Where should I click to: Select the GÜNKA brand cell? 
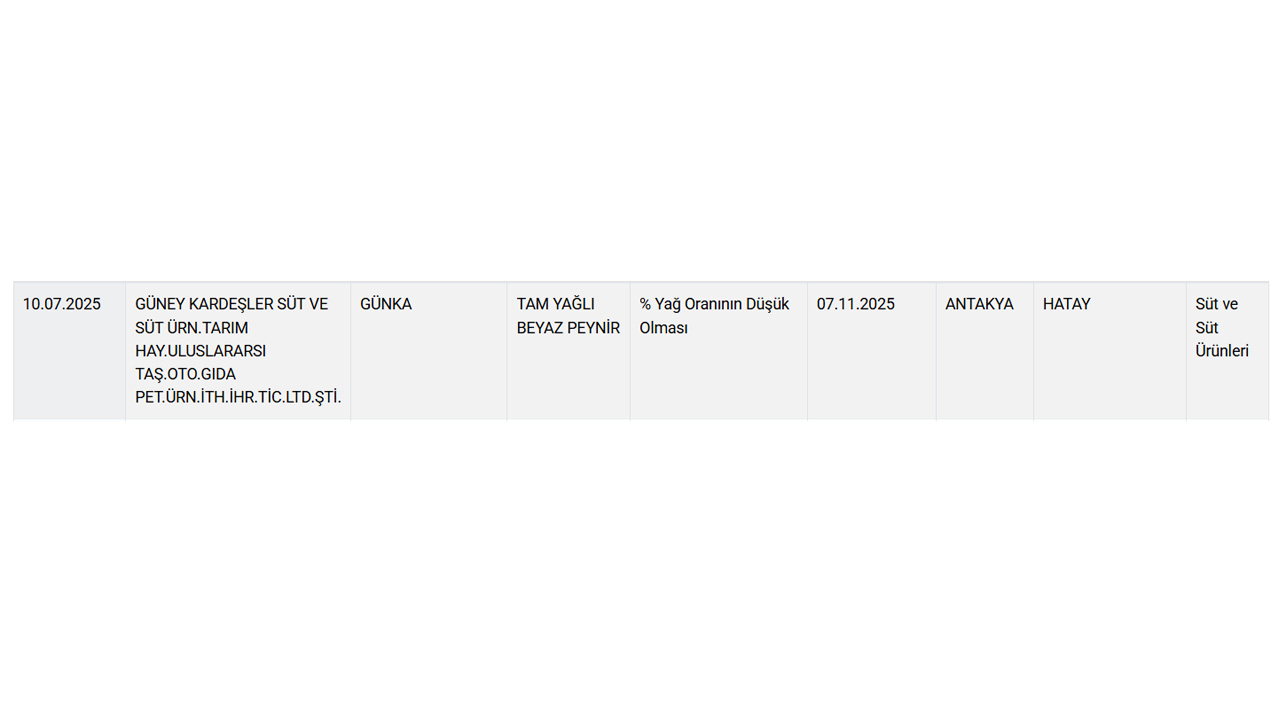428,351
